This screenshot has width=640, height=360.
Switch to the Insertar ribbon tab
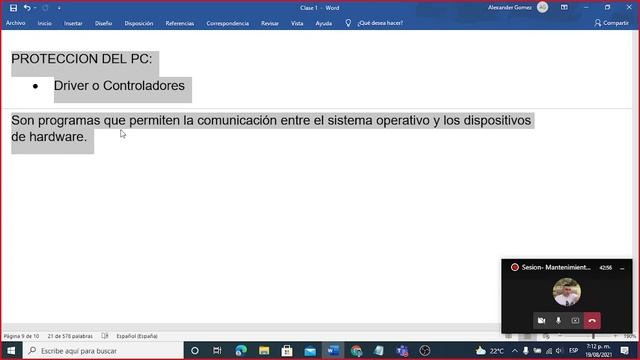[73, 23]
